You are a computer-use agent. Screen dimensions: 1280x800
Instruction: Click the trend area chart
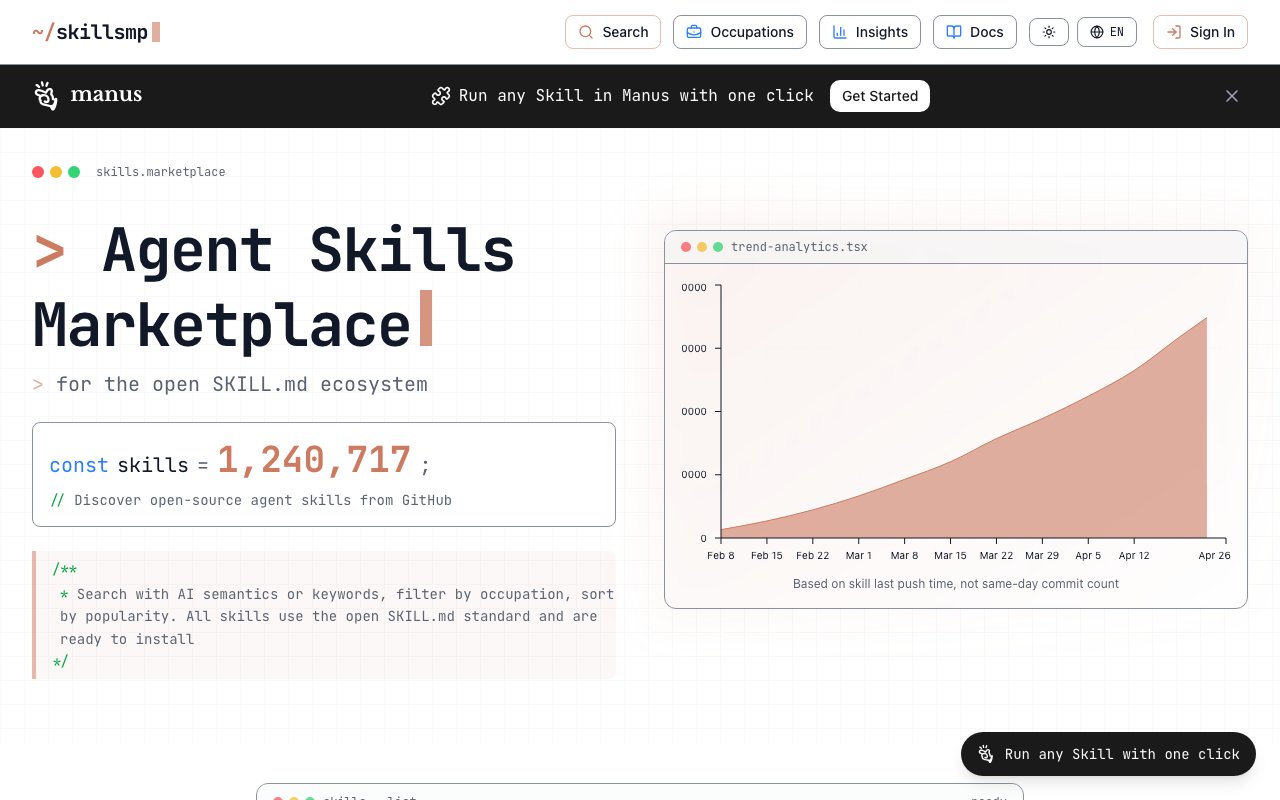pyautogui.click(x=963, y=428)
